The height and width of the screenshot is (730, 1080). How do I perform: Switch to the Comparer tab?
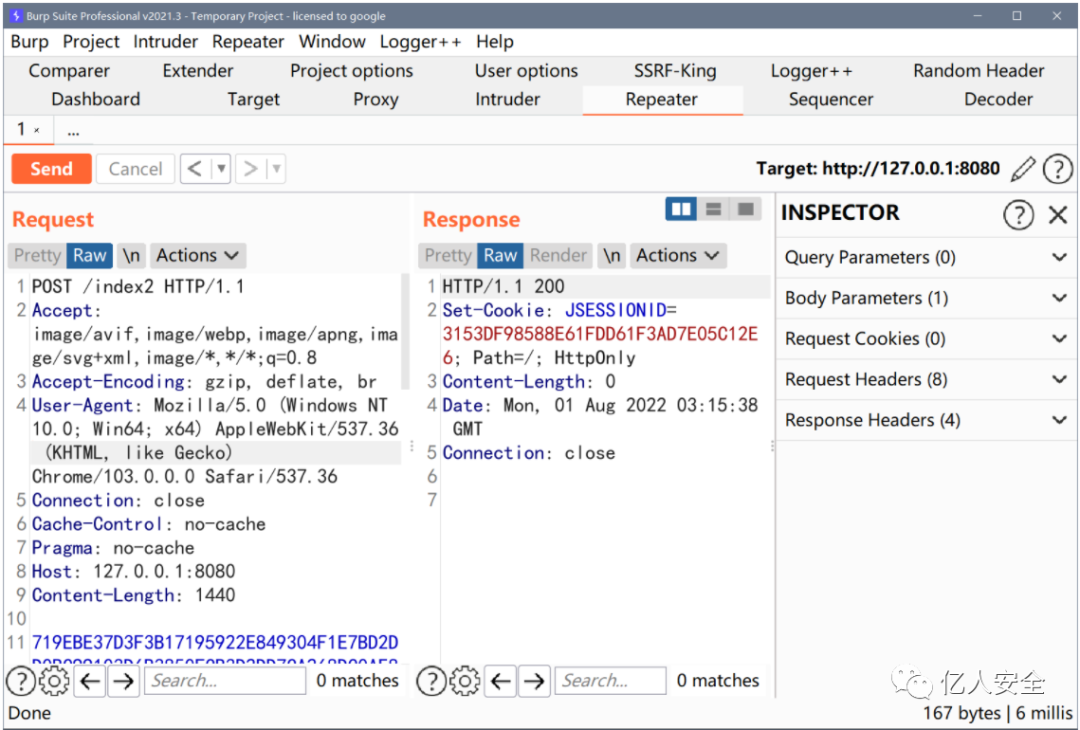(69, 71)
